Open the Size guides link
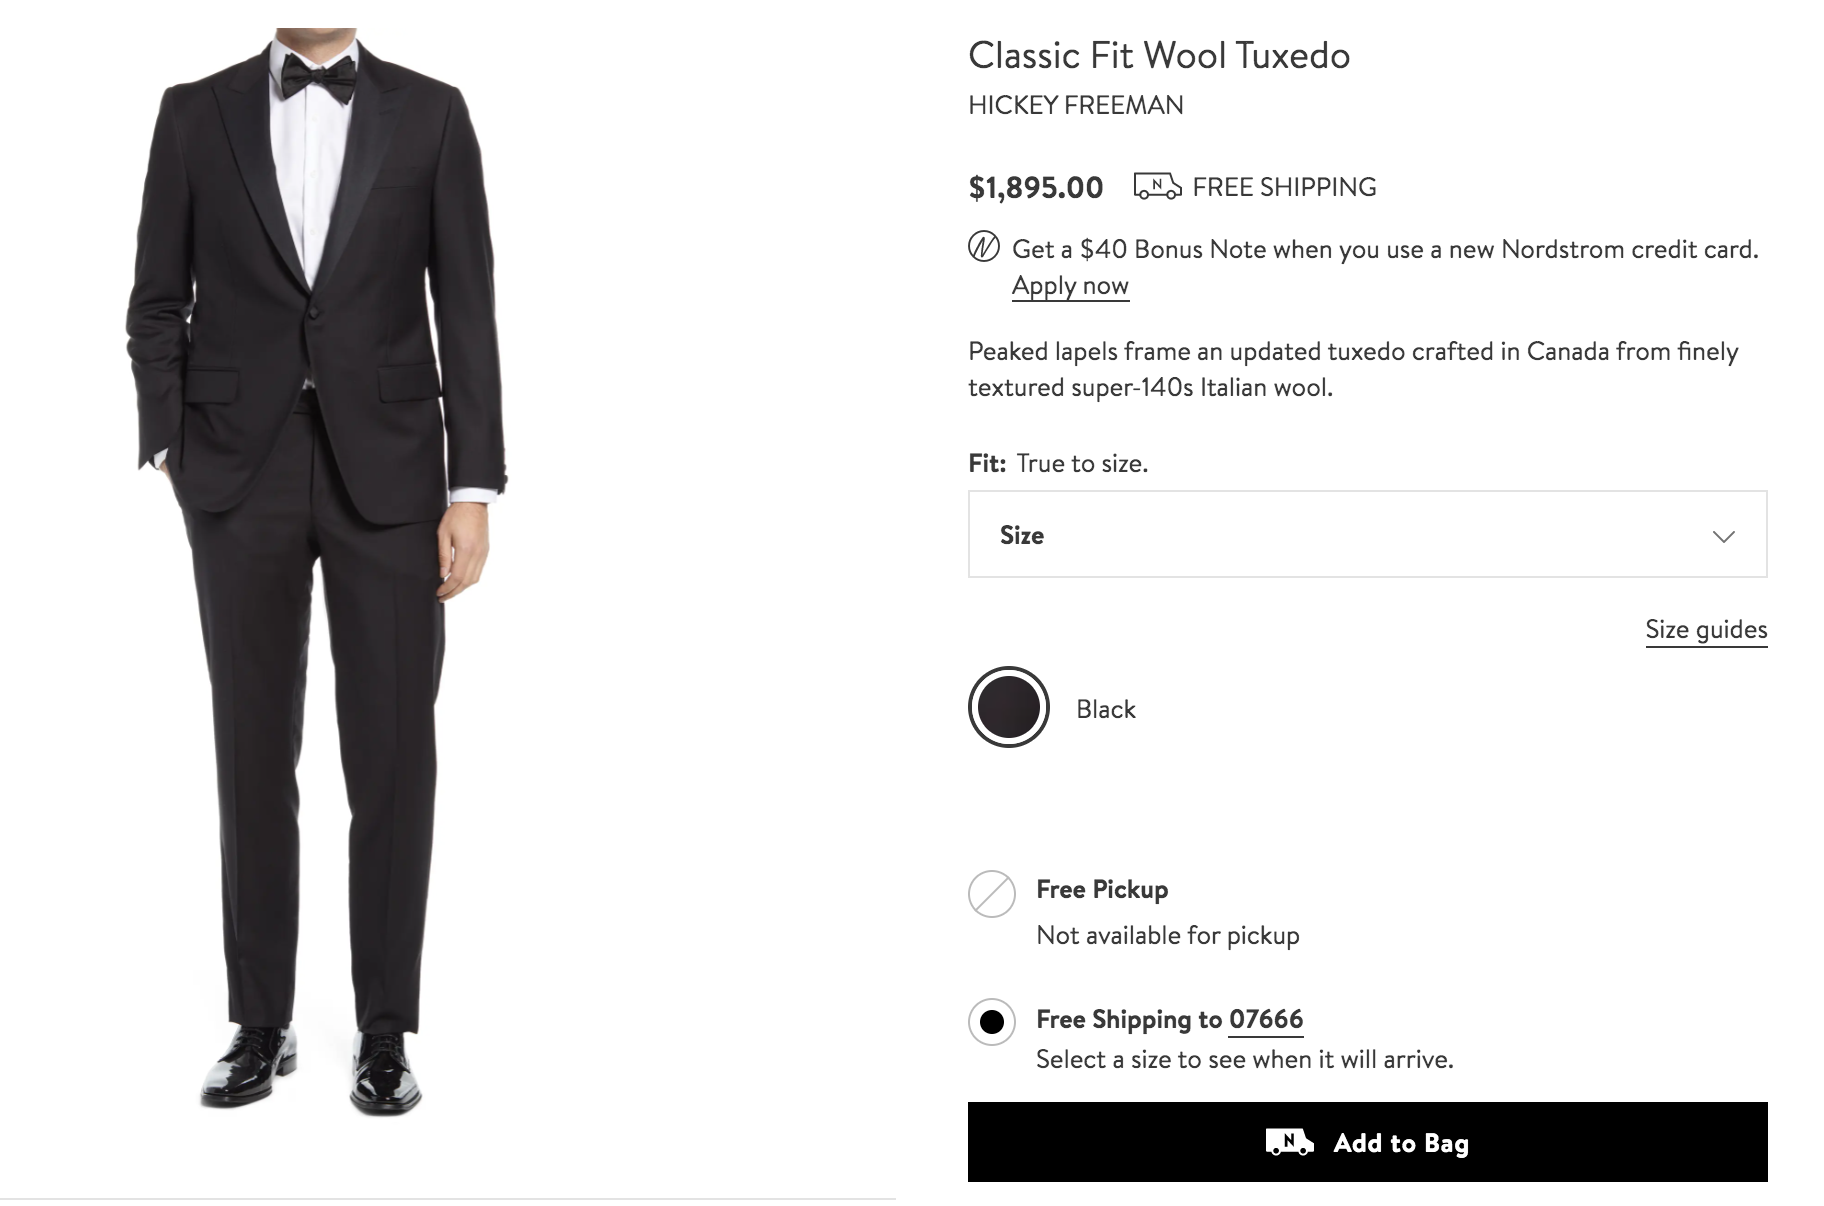This screenshot has height=1206, width=1824. point(1705,629)
